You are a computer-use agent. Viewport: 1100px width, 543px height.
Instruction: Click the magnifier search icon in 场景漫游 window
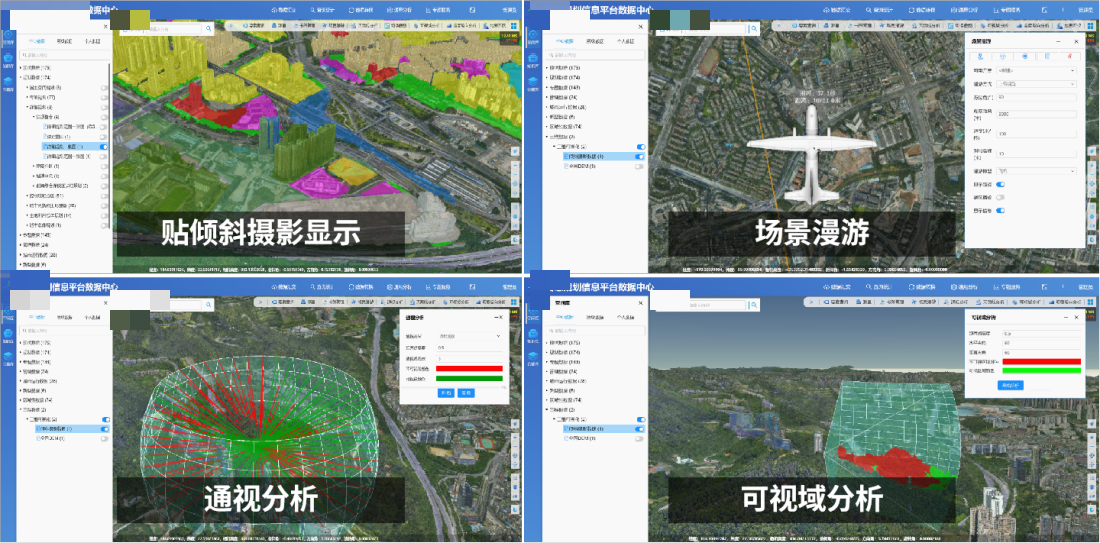pyautogui.click(x=753, y=29)
